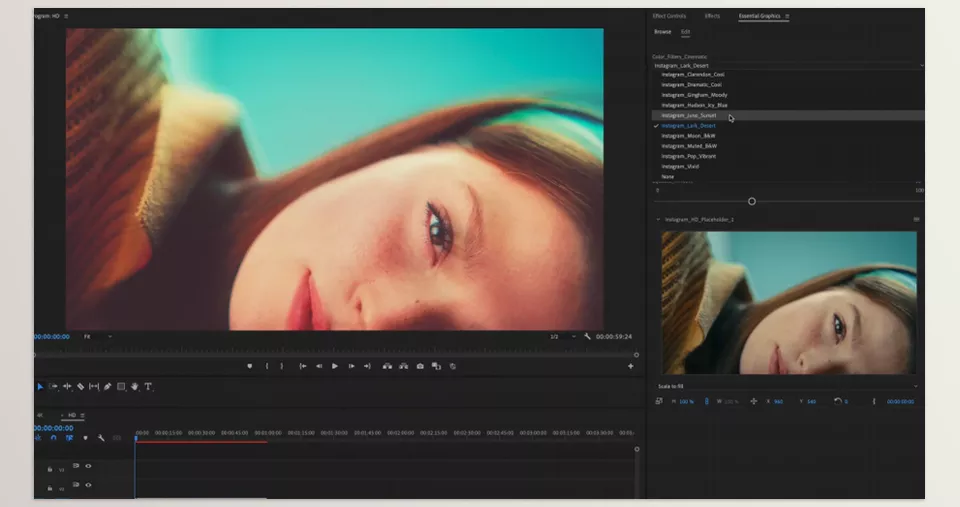The width and height of the screenshot is (960, 507).
Task: Click the timeline playhead timecode 00:00:00:00
Action: click(x=53, y=428)
